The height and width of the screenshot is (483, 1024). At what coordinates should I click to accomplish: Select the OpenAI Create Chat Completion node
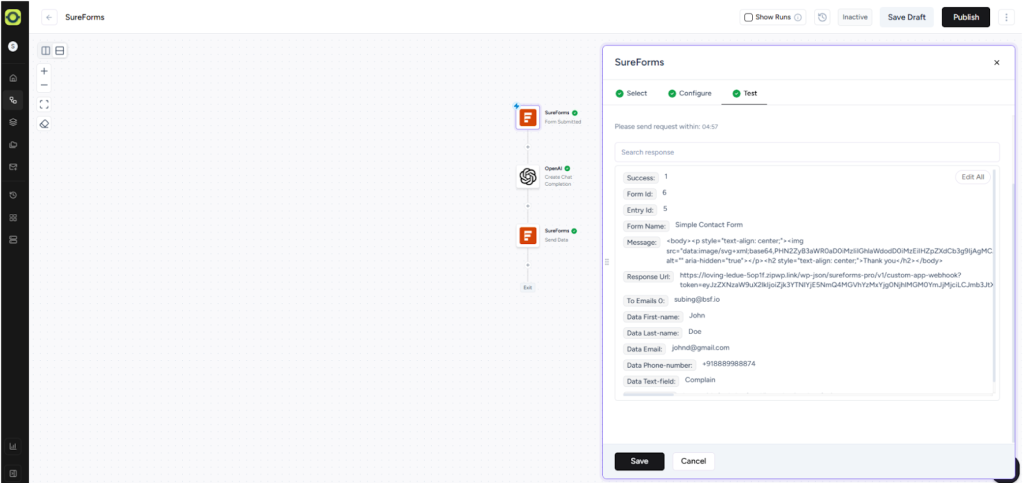[x=528, y=177]
